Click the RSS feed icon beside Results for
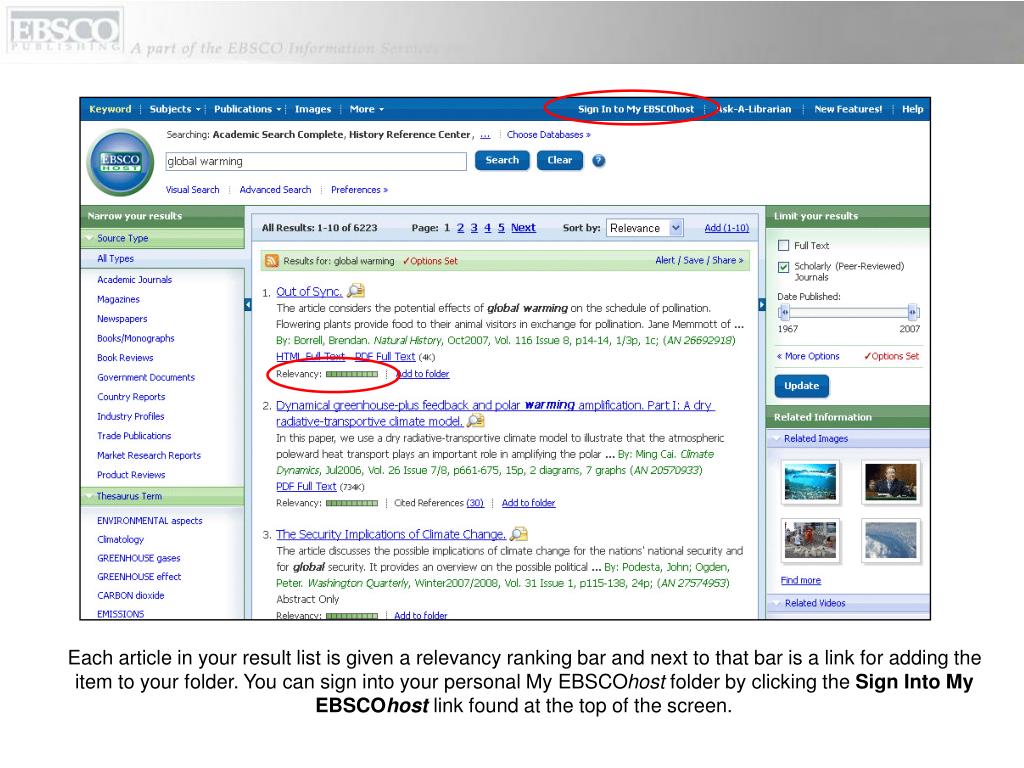Viewport: 1024px width, 768px height. coord(271,261)
